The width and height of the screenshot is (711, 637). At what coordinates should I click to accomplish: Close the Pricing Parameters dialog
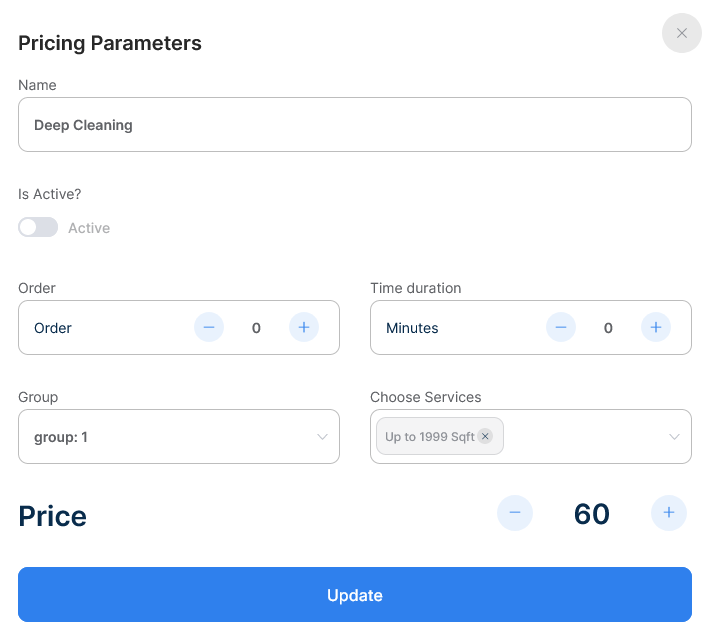(681, 33)
